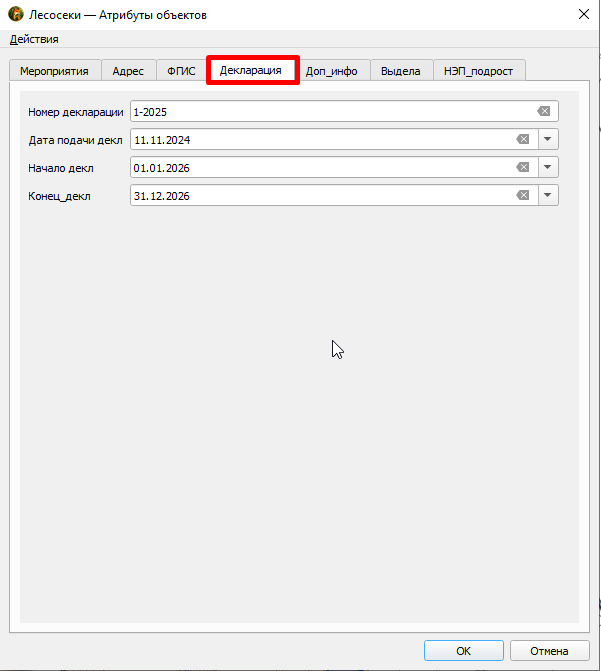This screenshot has height=671, width=601.
Task: Open the Действия menu
Action: pos(34,39)
